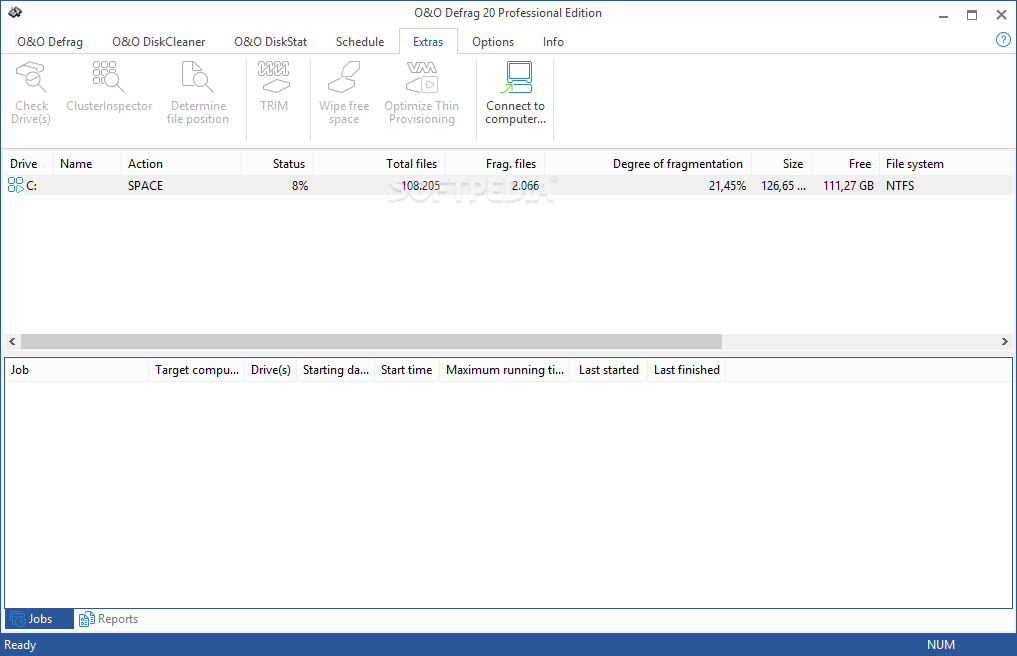1017x656 pixels.
Task: Open the O&O DiskCleaner tab
Action: 158,42
